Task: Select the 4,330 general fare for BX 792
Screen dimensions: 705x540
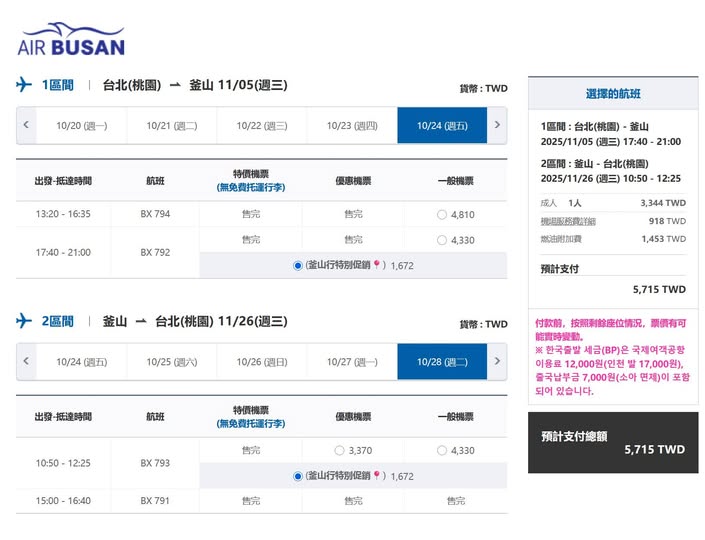Action: (x=442, y=240)
